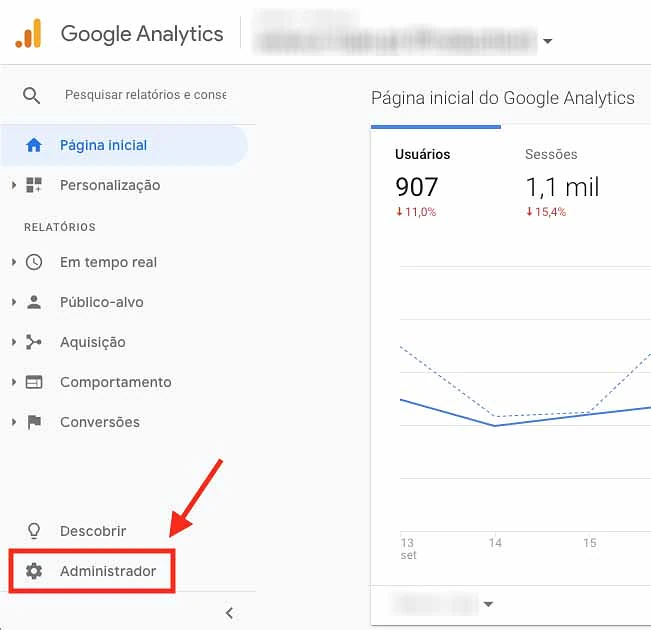Click the 14 date axis label
Image resolution: width=651 pixels, height=630 pixels.
(495, 543)
